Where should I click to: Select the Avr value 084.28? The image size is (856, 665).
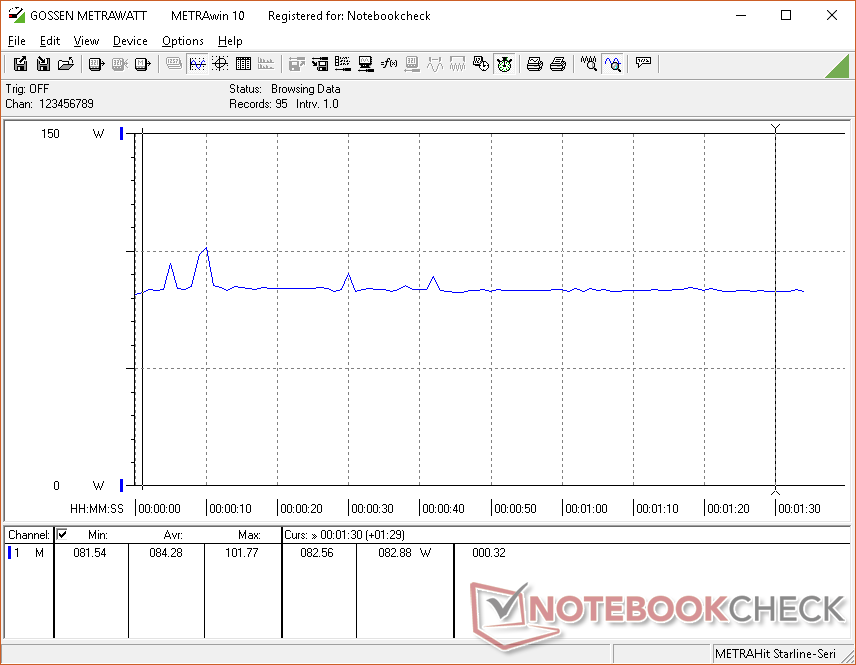(x=166, y=553)
